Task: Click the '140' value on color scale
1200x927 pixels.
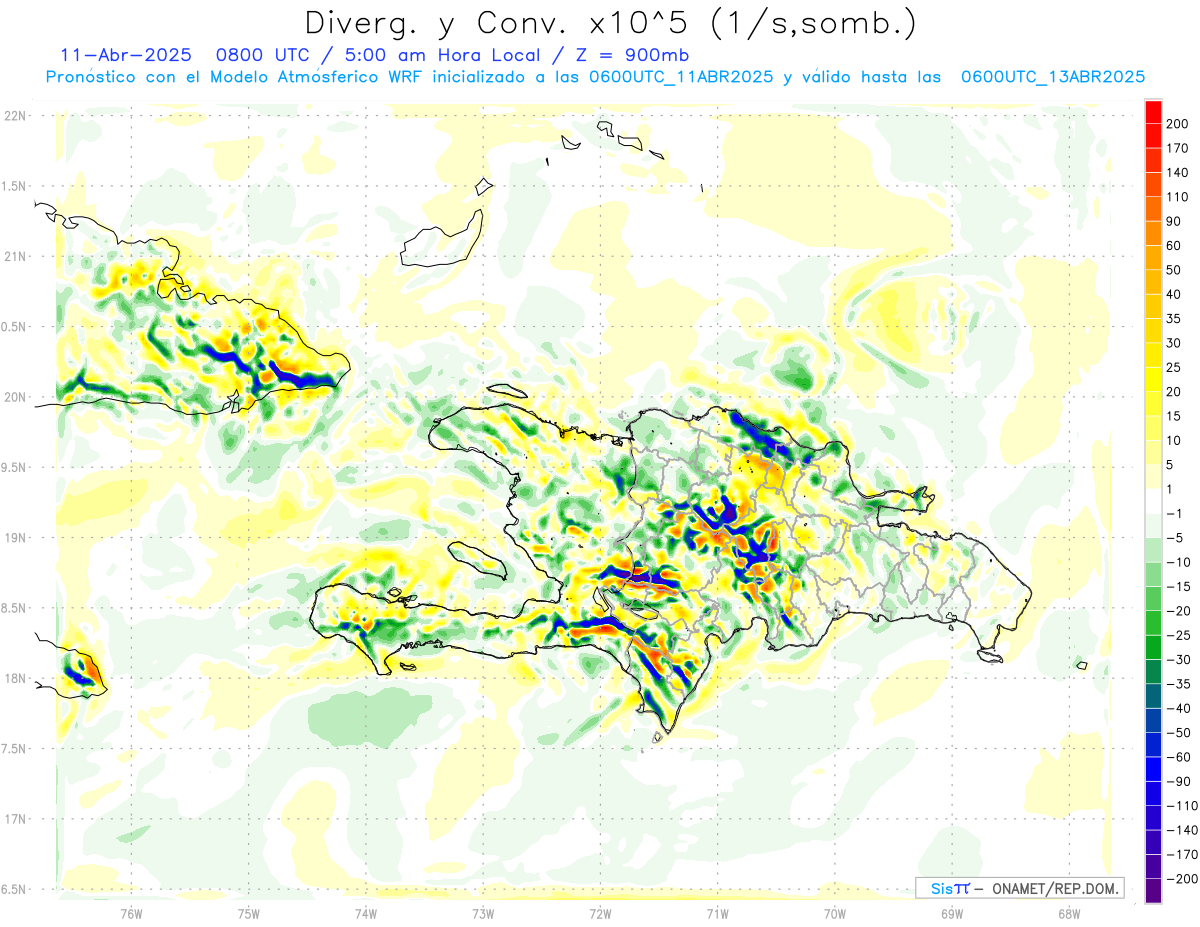Action: click(1177, 173)
